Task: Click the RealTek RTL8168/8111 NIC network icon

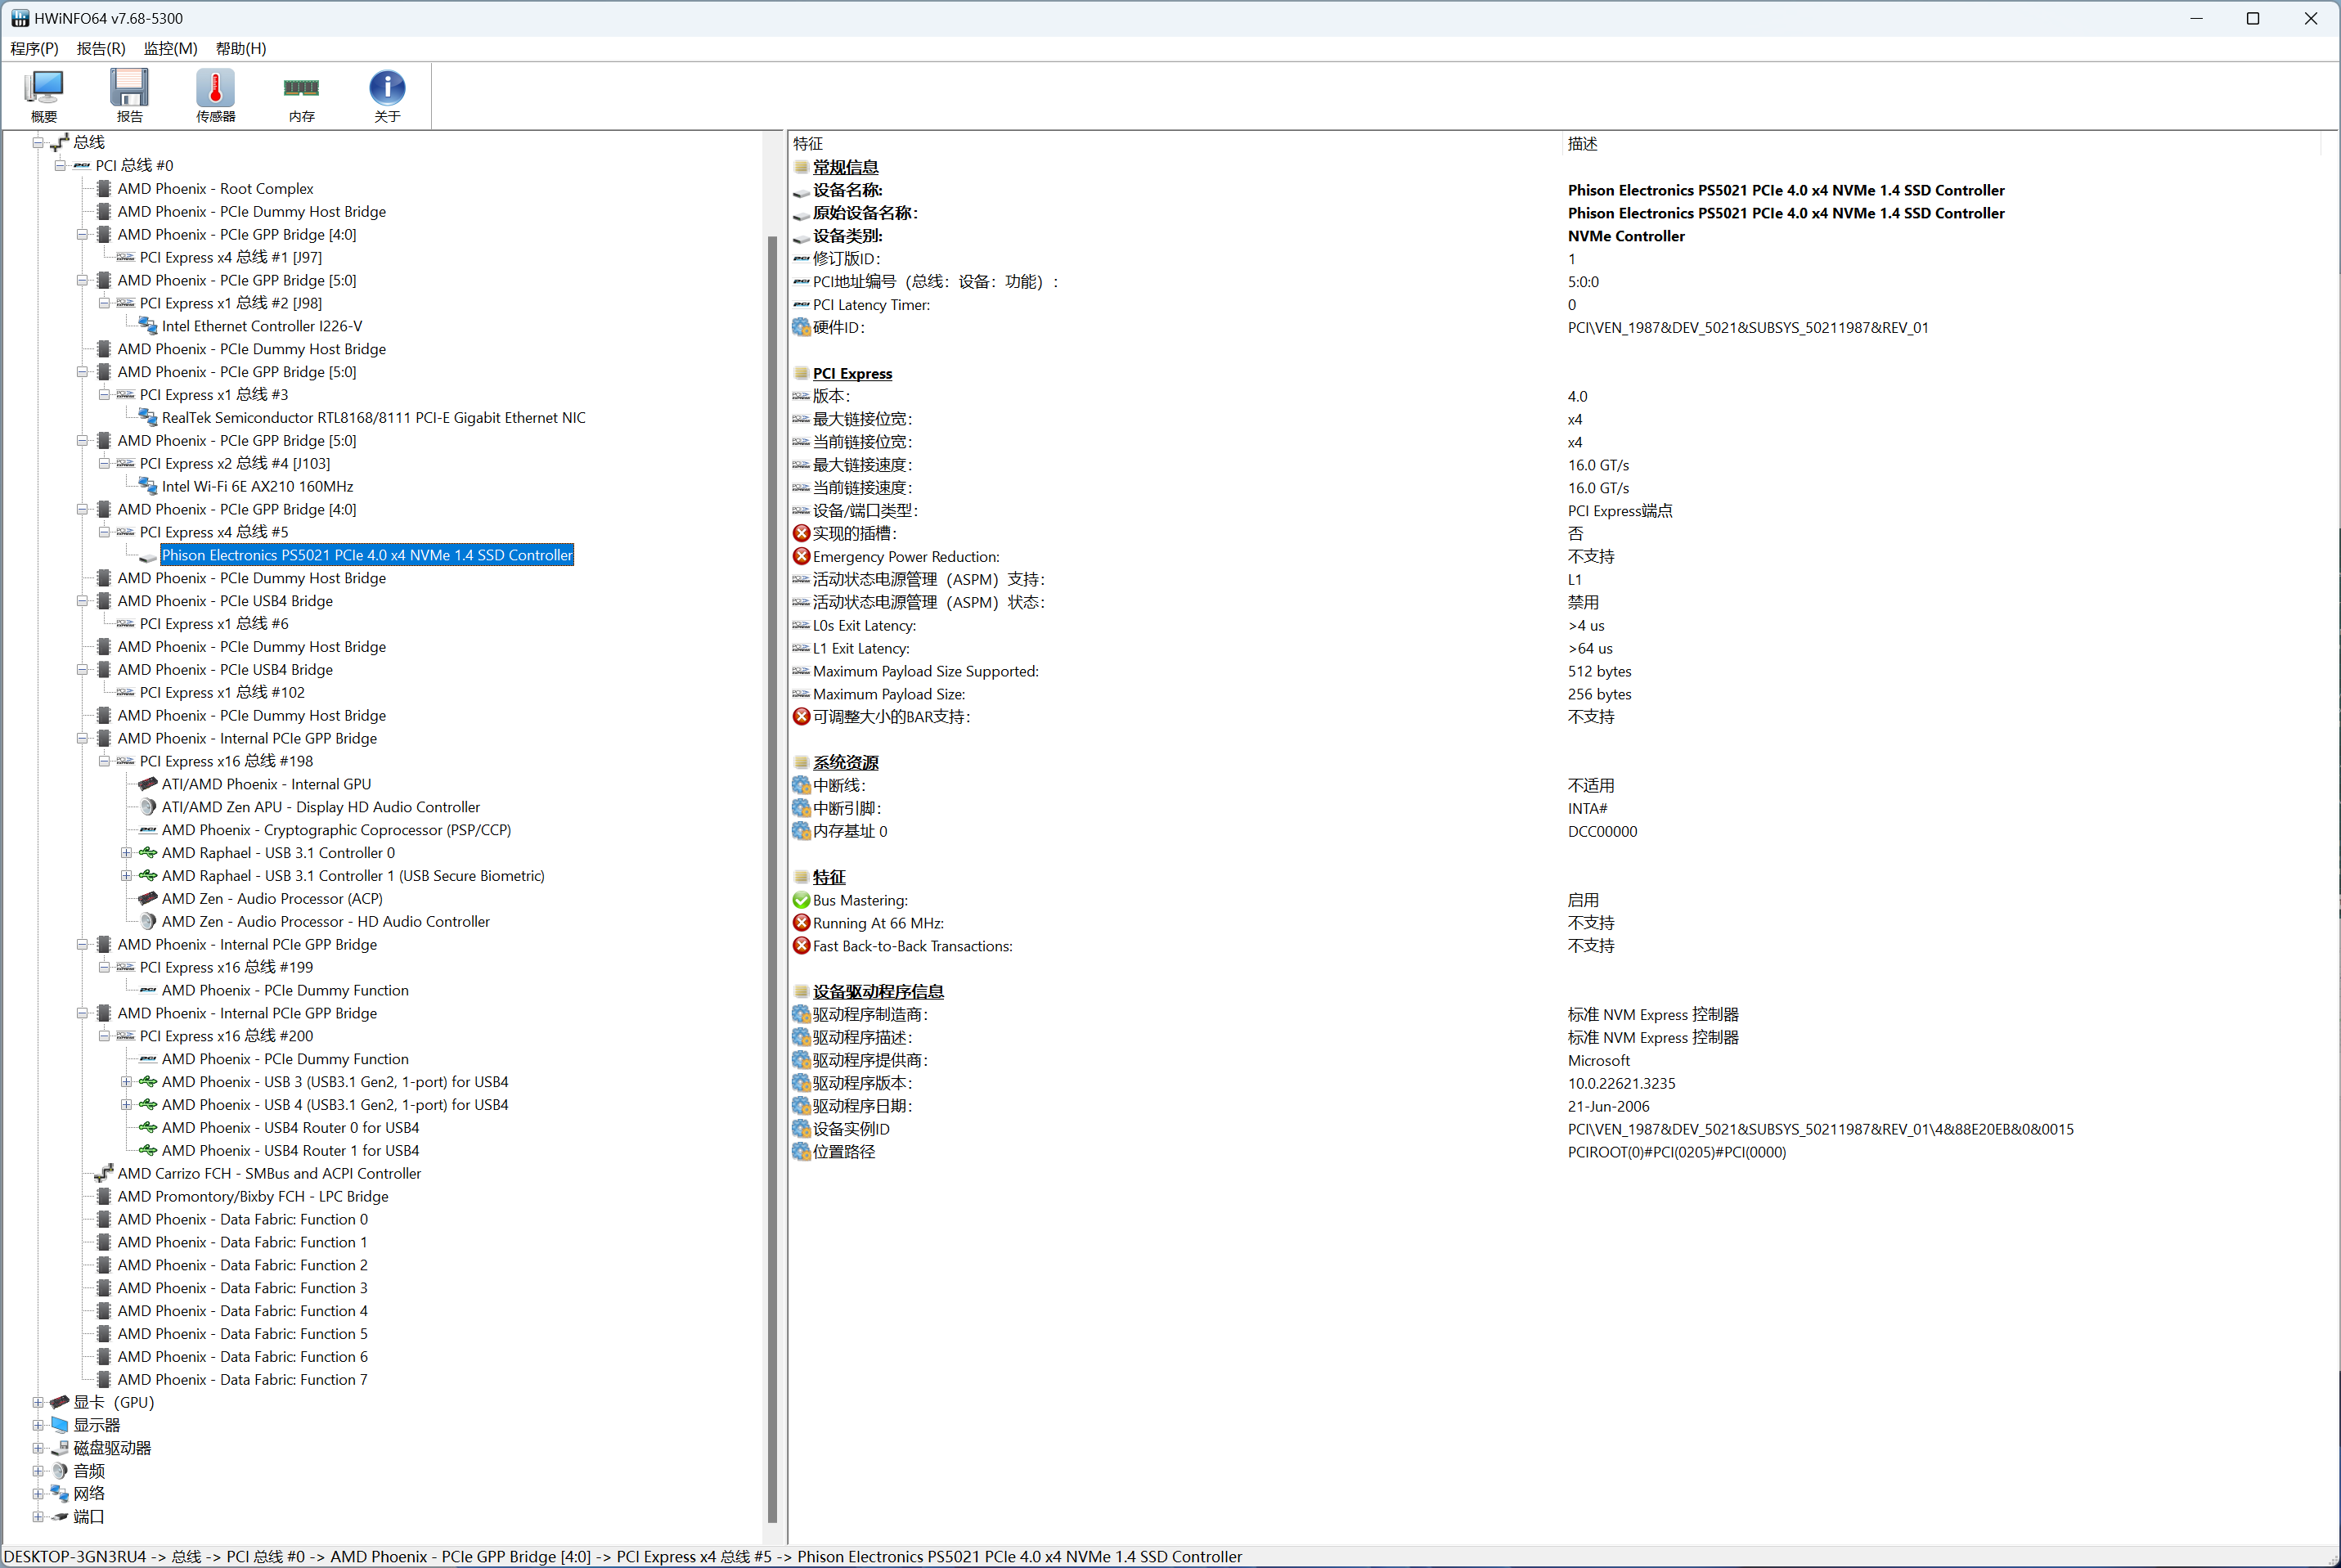Action: pyautogui.click(x=148, y=418)
